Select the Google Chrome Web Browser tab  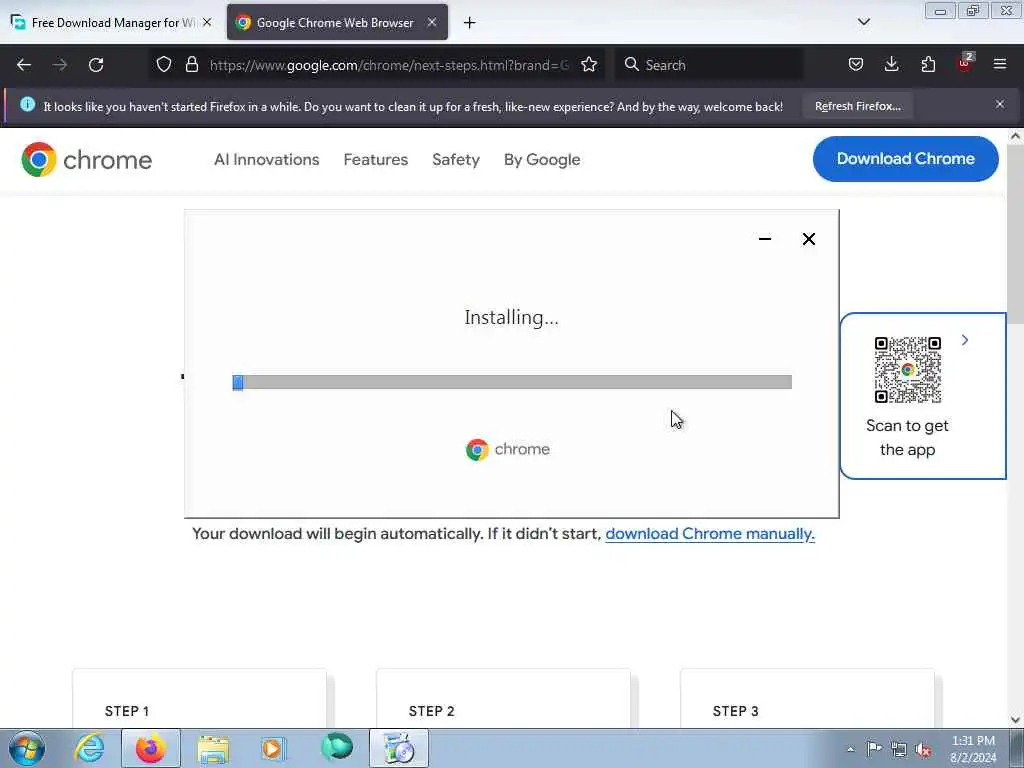(337, 22)
